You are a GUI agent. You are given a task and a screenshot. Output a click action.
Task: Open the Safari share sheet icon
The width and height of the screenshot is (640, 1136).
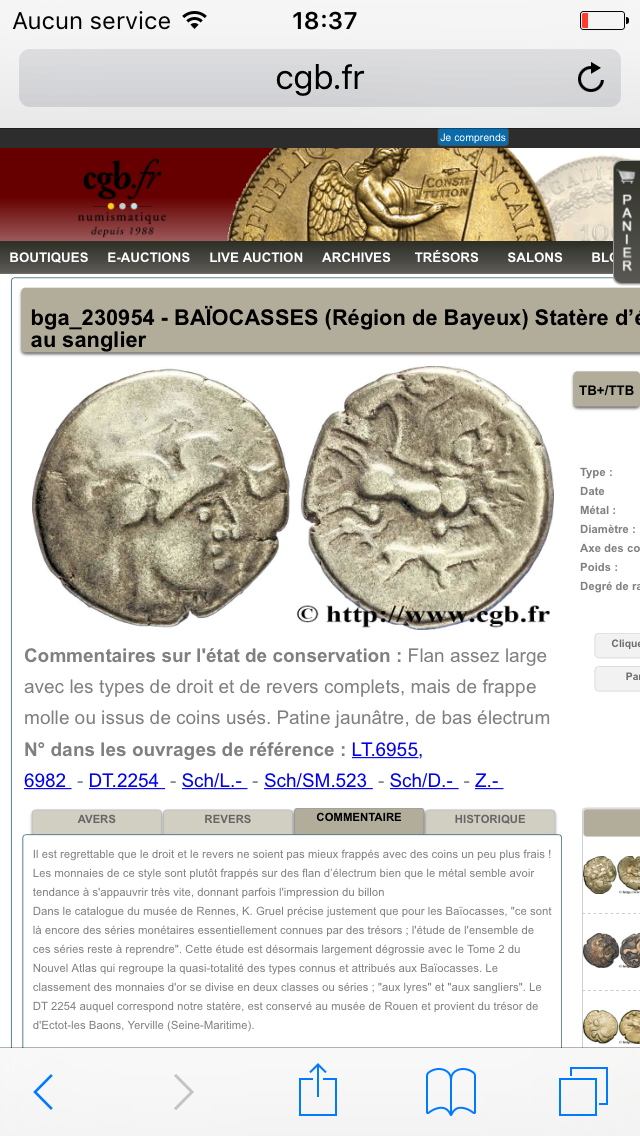pos(317,1088)
